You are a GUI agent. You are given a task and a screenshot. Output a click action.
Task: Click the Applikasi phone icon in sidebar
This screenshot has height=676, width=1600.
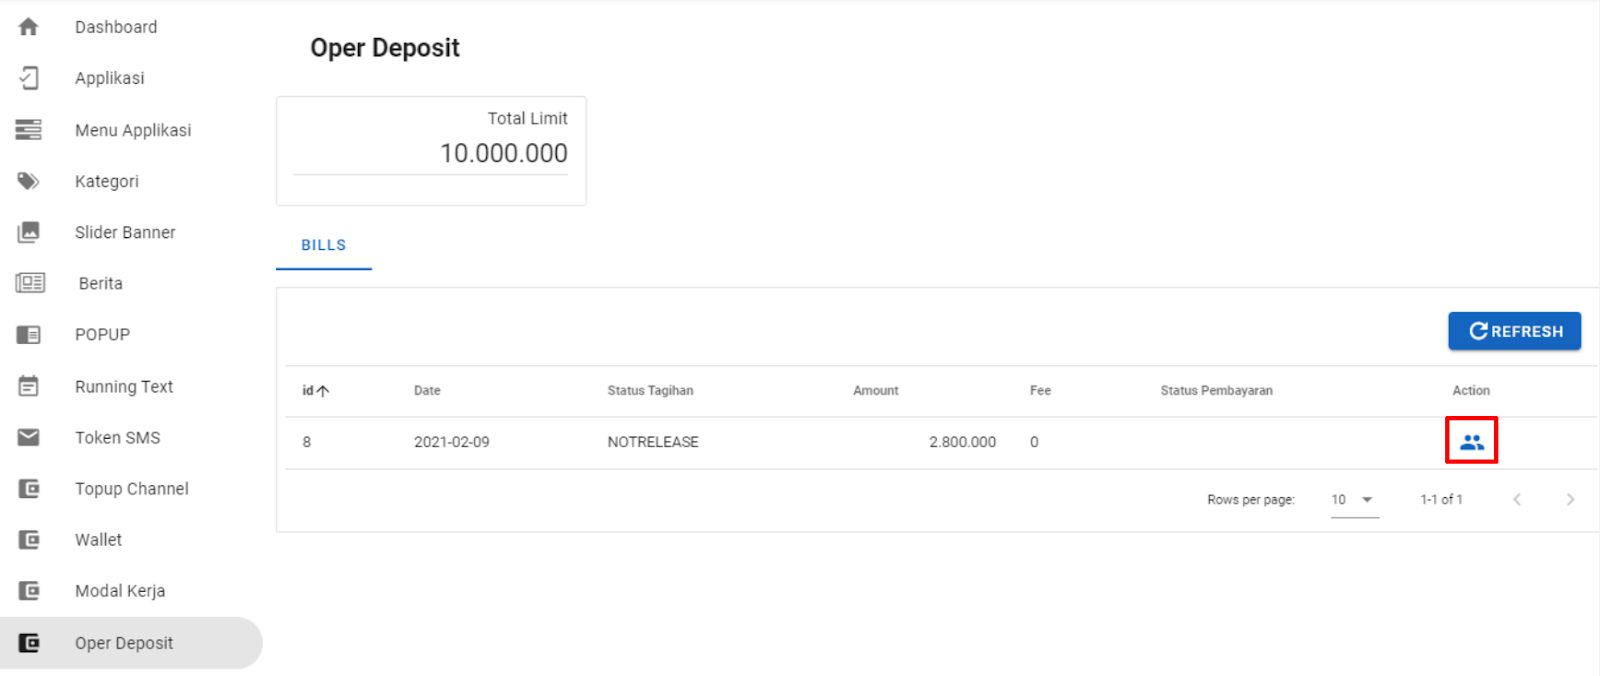(x=29, y=78)
